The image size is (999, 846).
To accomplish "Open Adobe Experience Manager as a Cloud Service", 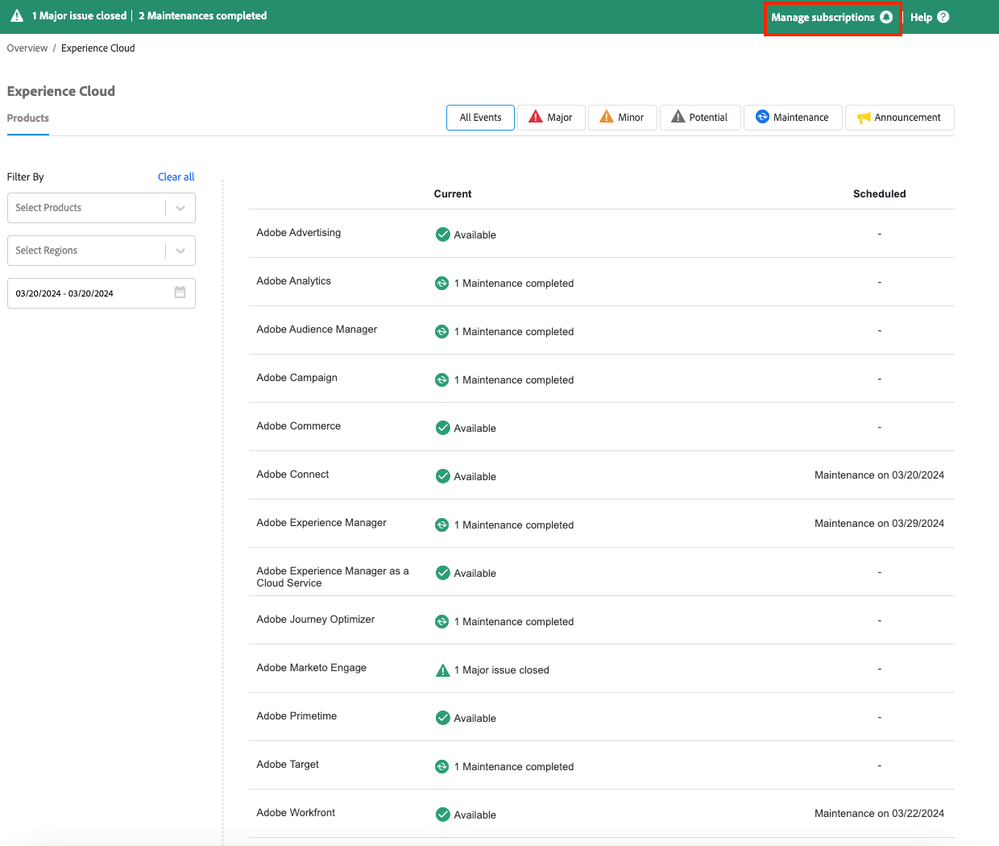I will [333, 577].
